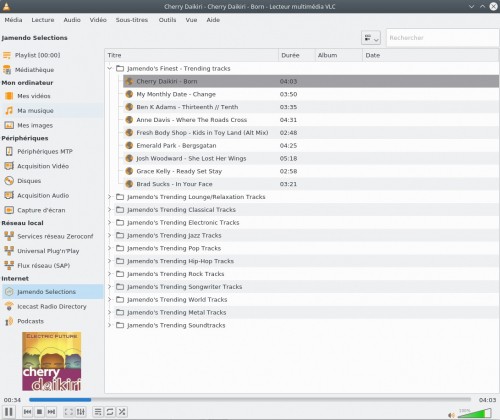500x420 pixels.
Task: Expand Jamendo's Trending Lounge/Relaxation Tracks
Action: 109,197
